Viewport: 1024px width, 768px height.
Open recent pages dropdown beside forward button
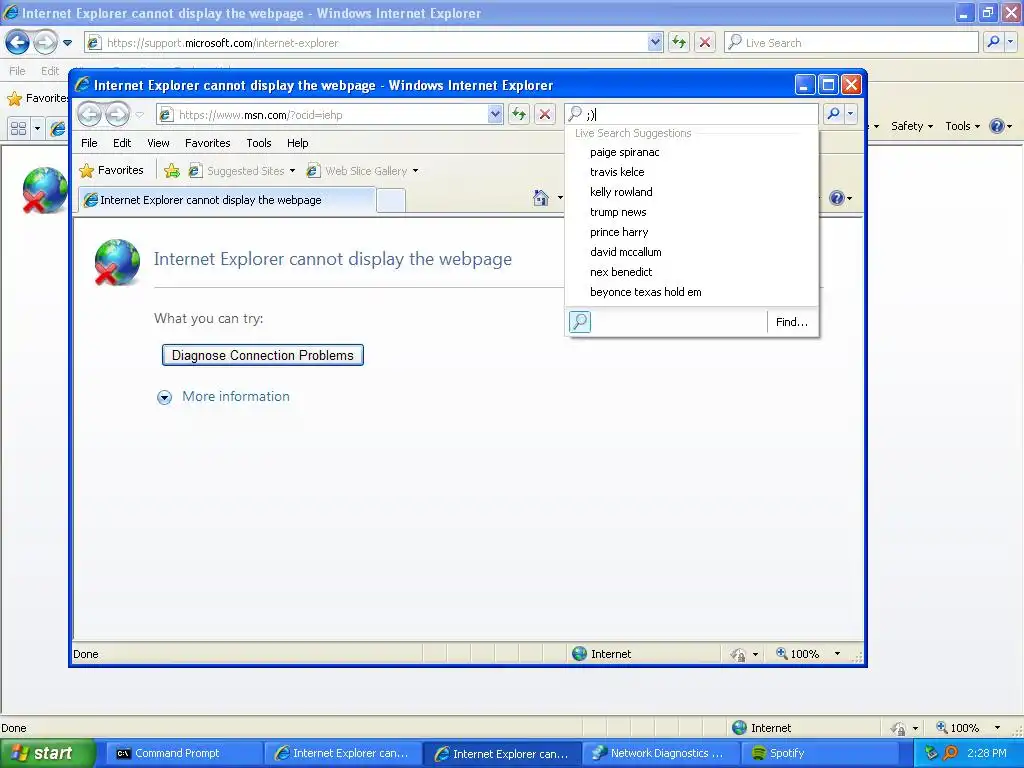click(140, 114)
